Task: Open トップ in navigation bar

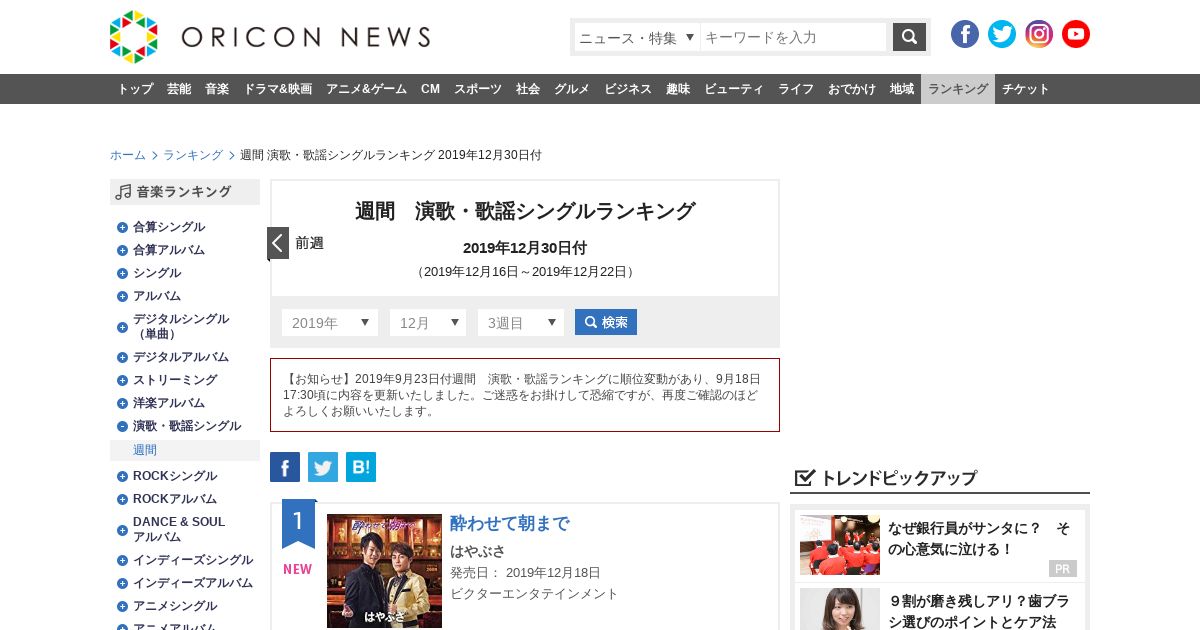Action: pyautogui.click(x=135, y=89)
